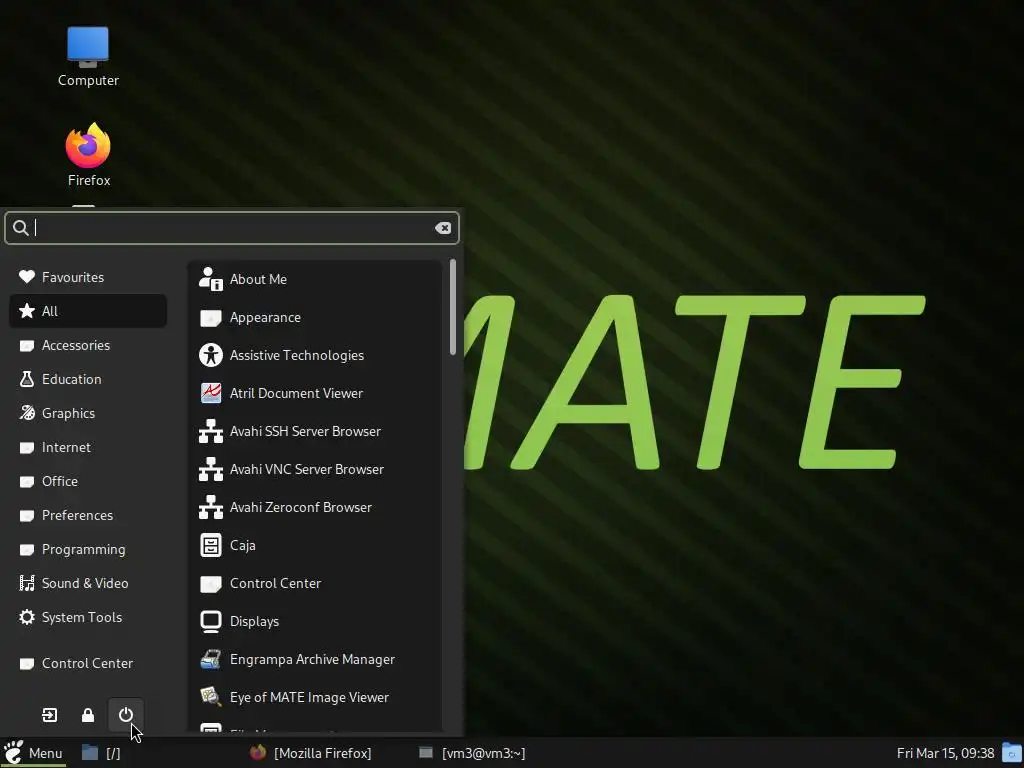
Task: Click the folder icon in the panel's right corner
Action: tap(1012, 752)
